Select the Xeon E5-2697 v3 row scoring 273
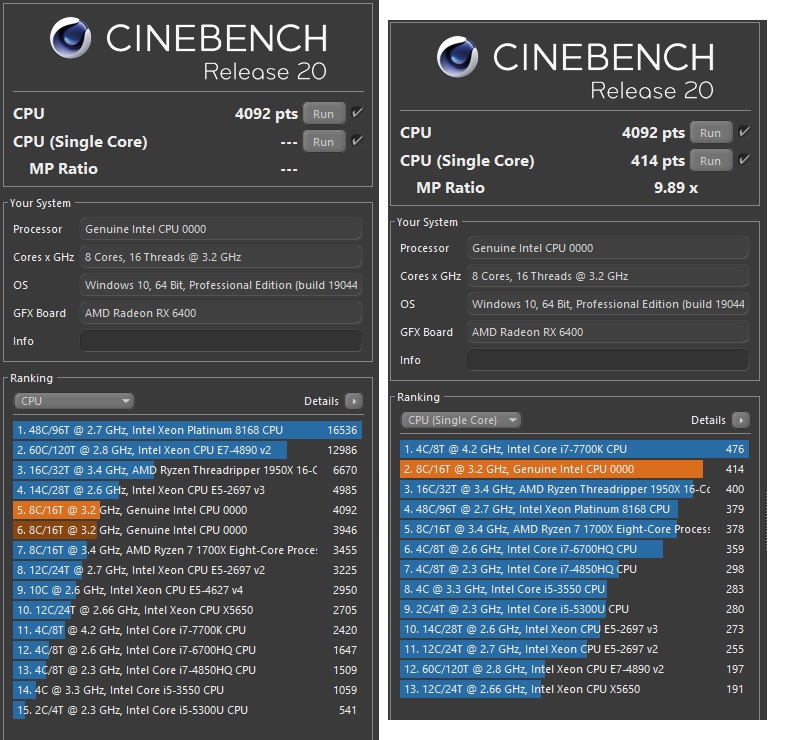800x740 pixels. point(574,629)
